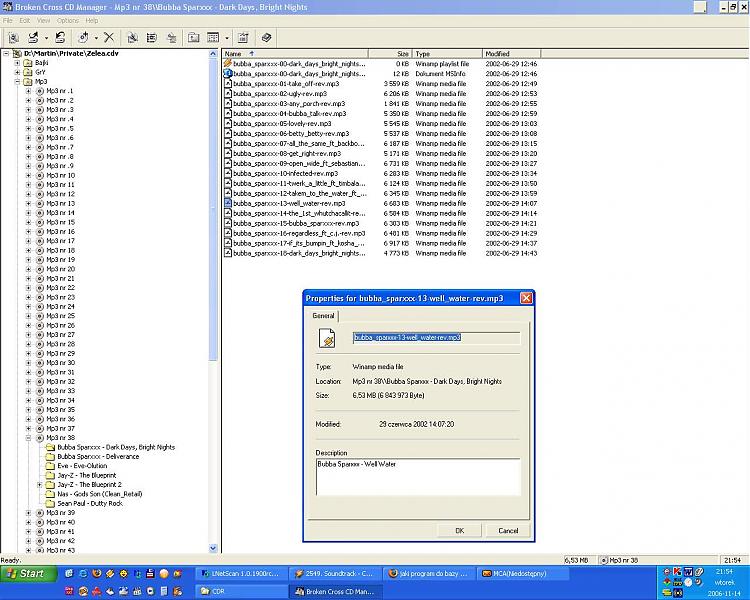Screen dimensions: 750x600
Task: Click the delete X toolbar icon
Action: click(x=109, y=38)
